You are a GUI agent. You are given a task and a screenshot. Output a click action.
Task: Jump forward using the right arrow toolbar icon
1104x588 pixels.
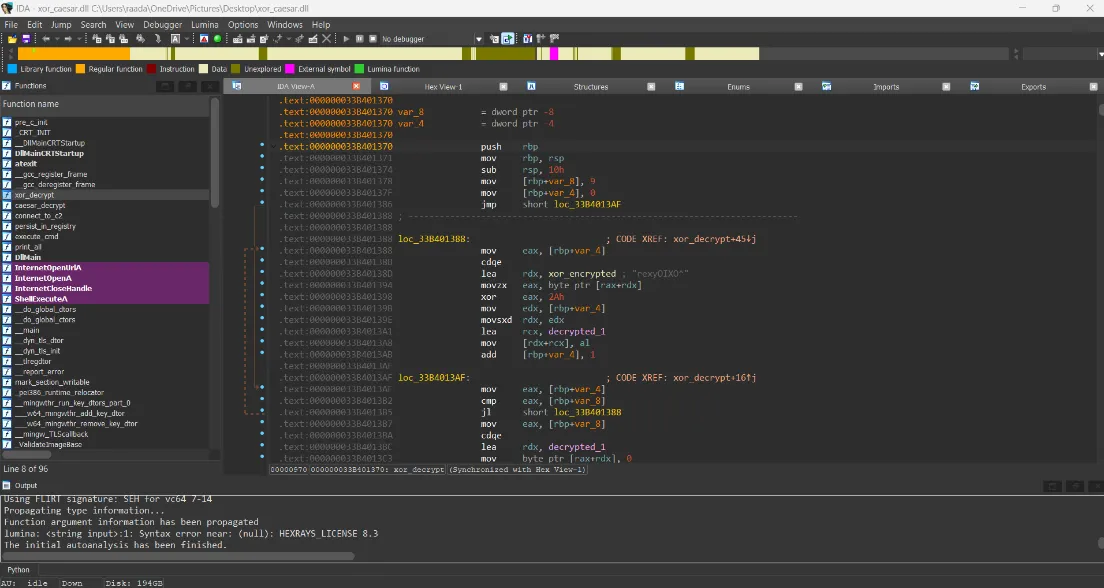click(x=68, y=39)
